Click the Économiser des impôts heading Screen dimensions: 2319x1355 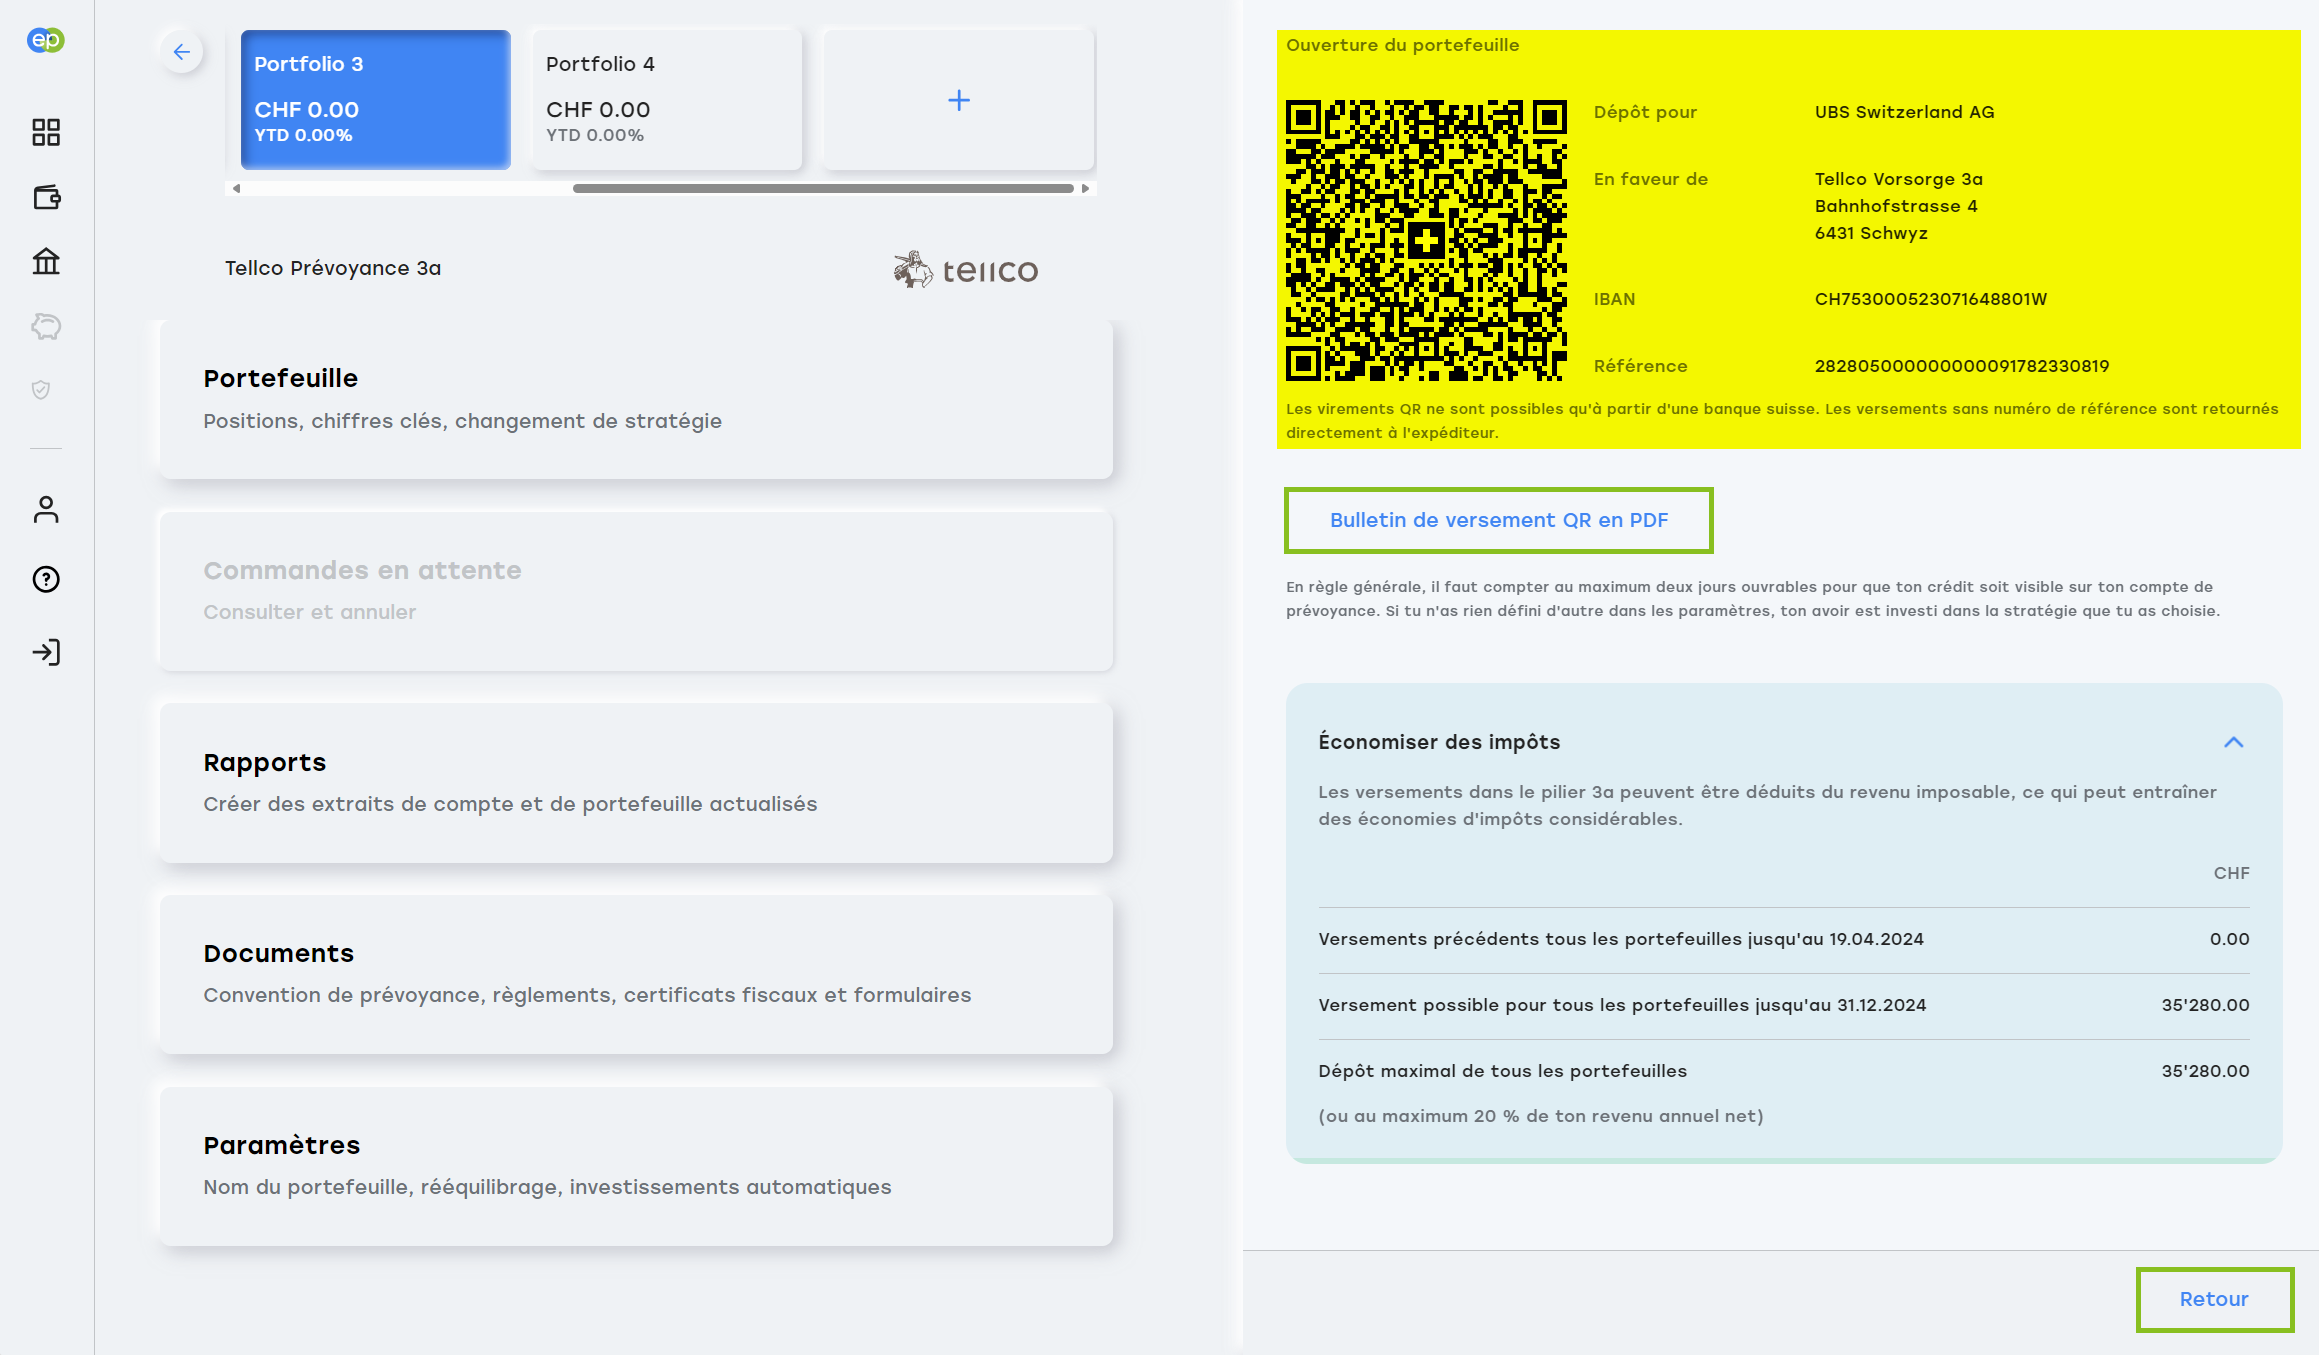(x=1438, y=742)
